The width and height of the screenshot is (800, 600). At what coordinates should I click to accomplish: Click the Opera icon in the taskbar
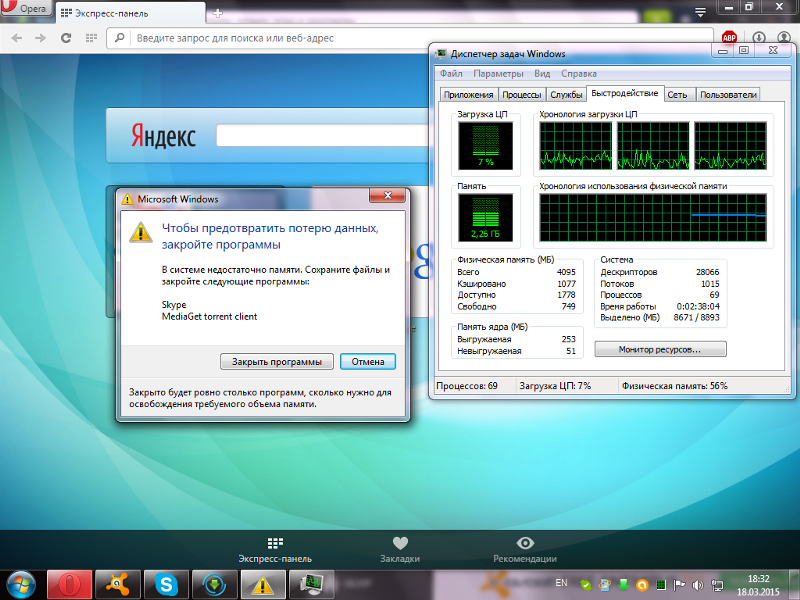pyautogui.click(x=69, y=583)
